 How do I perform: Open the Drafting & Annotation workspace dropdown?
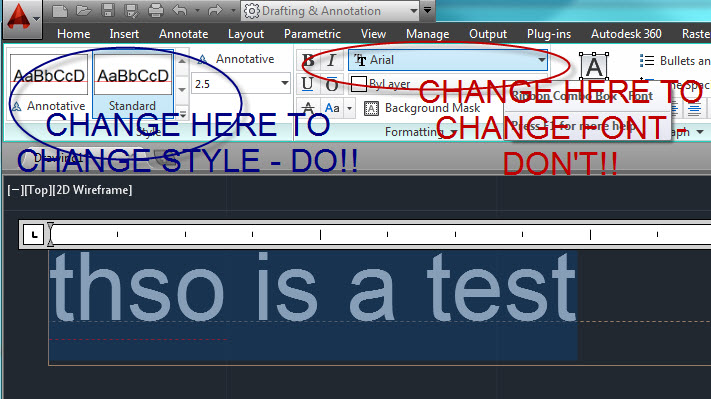tap(331, 10)
